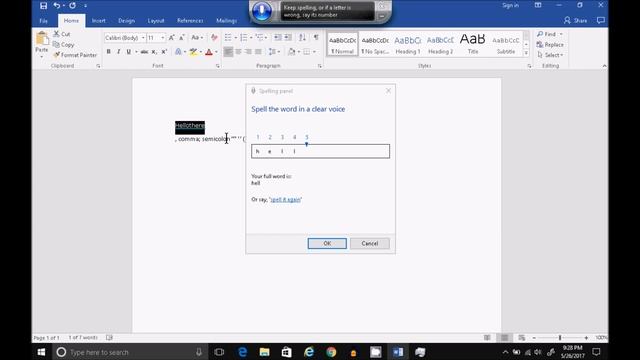Sort the selected paragraphs
The image size is (640, 360).
click(302, 38)
